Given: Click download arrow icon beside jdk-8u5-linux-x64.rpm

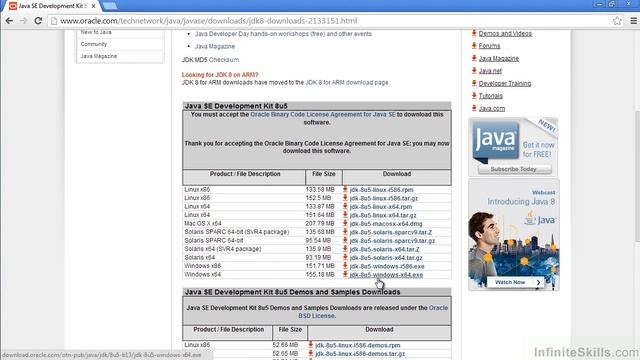Looking at the screenshot, I should 345,207.
